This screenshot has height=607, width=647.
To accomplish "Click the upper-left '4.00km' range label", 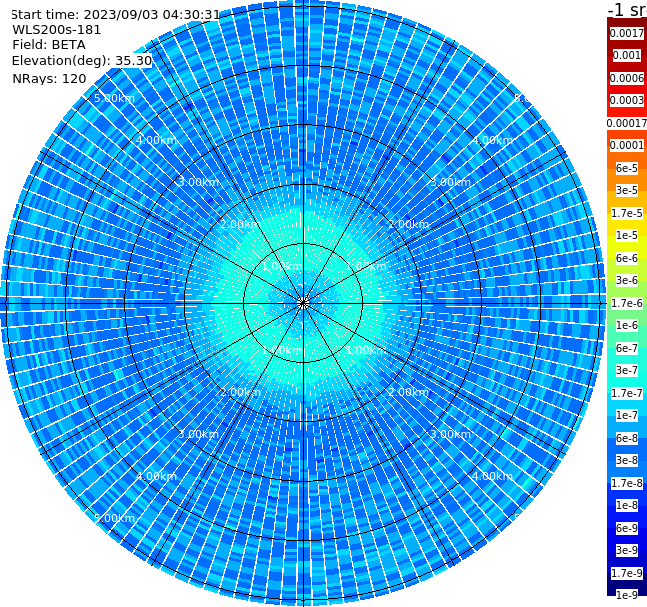I will (x=156, y=140).
